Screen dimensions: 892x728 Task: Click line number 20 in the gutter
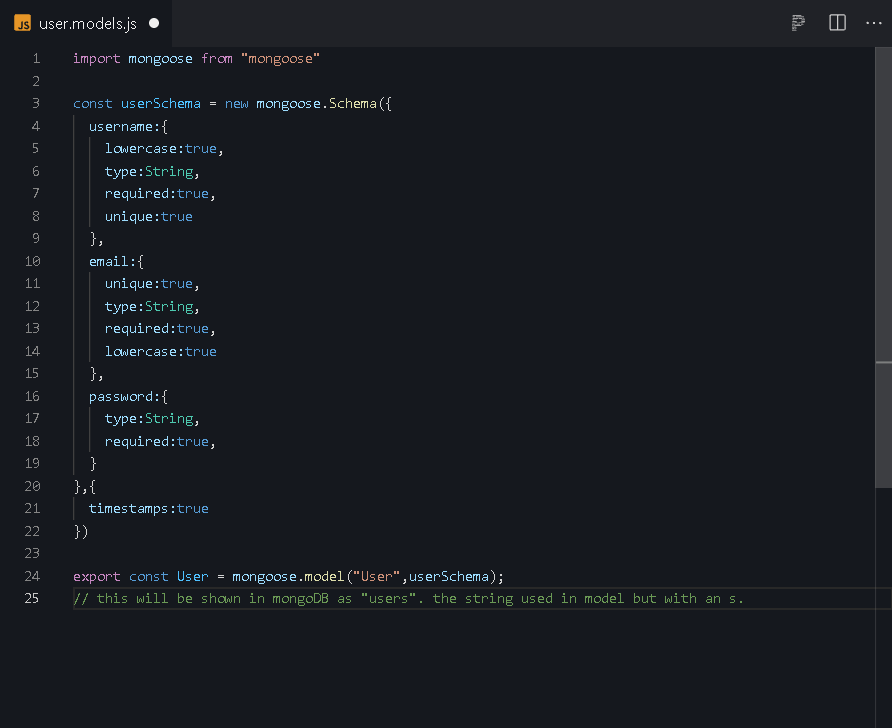(32, 486)
